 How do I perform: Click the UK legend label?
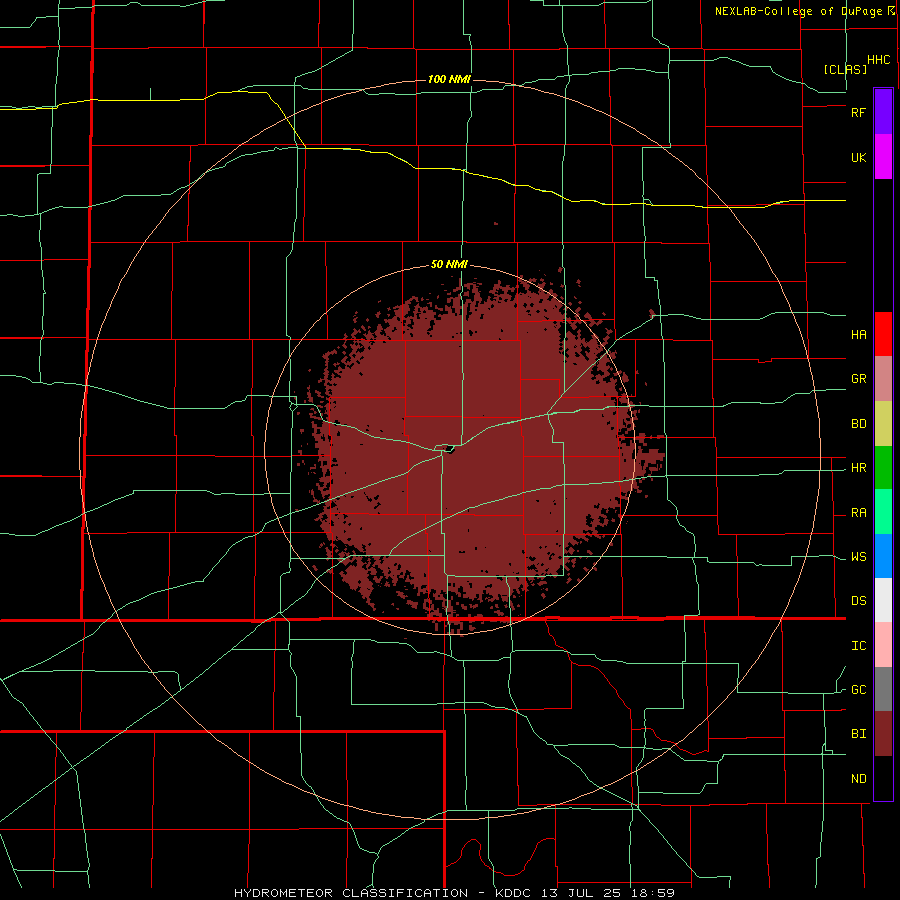858,157
